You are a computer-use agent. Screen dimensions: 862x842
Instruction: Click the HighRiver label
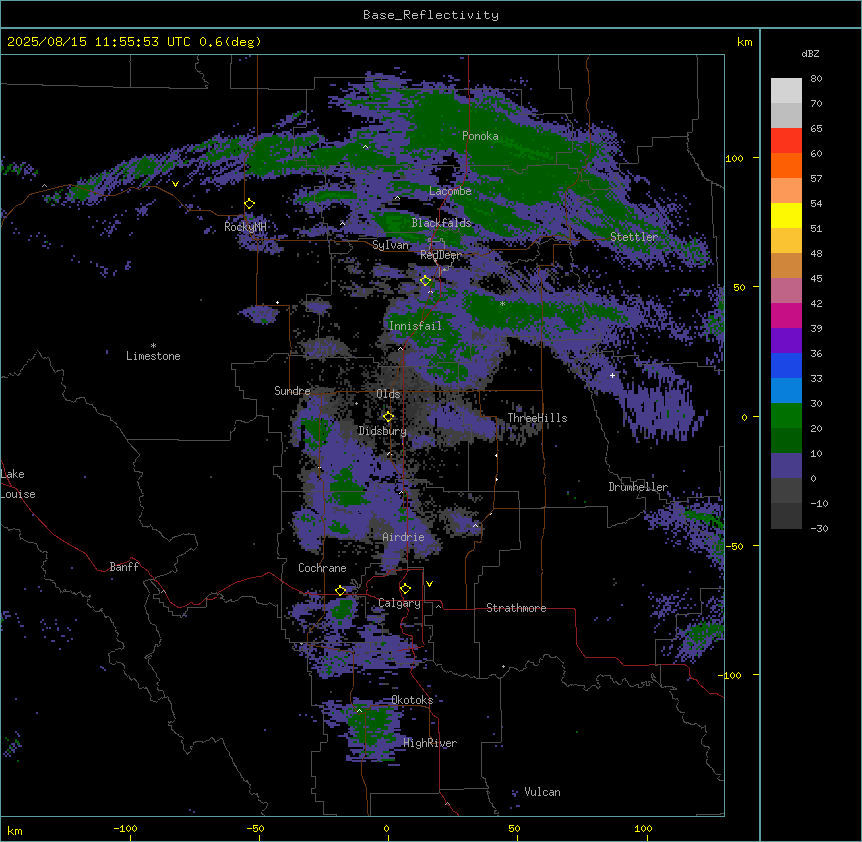(430, 743)
